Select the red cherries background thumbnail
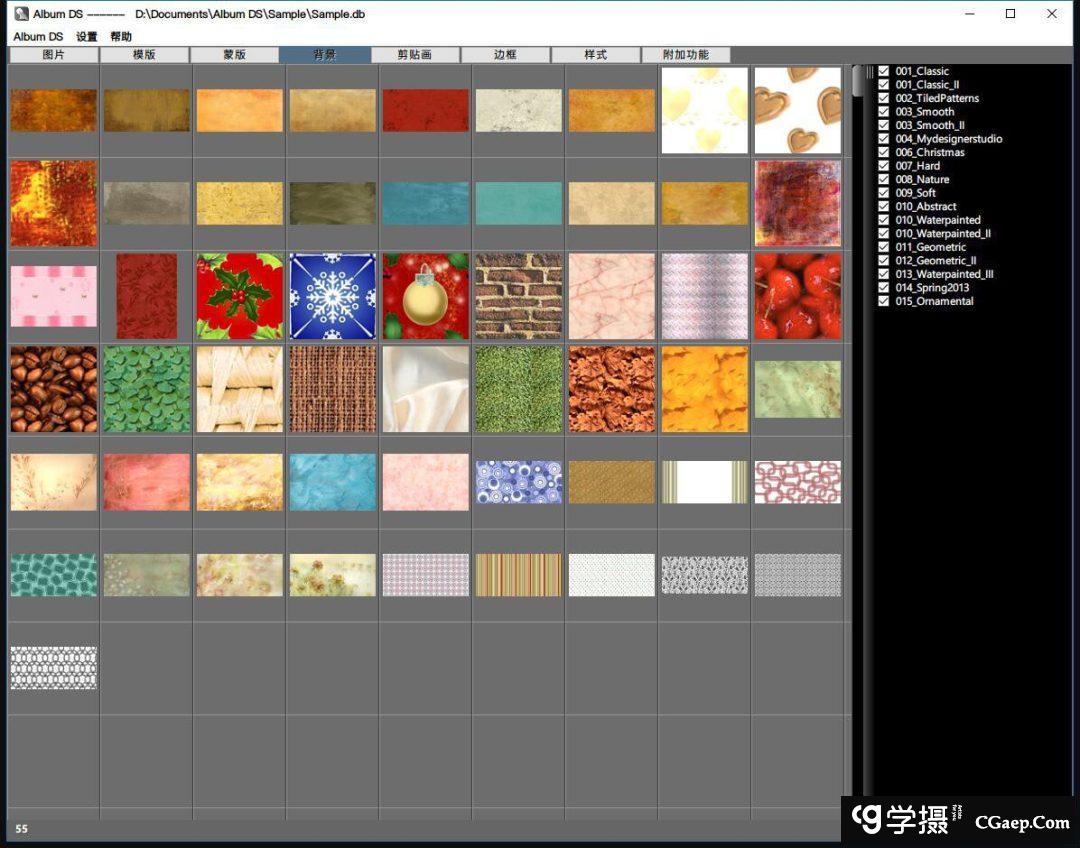 pyautogui.click(x=797, y=296)
